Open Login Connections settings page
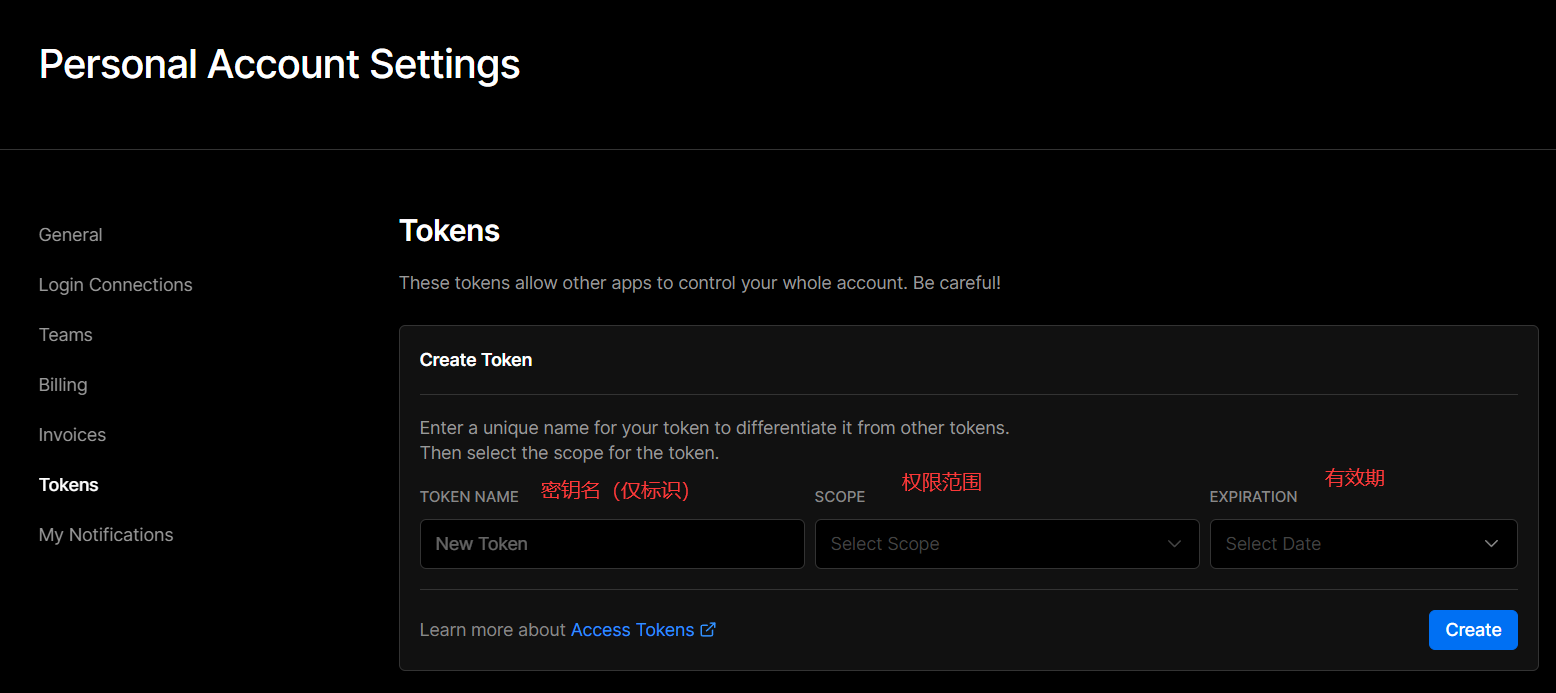 click(115, 285)
